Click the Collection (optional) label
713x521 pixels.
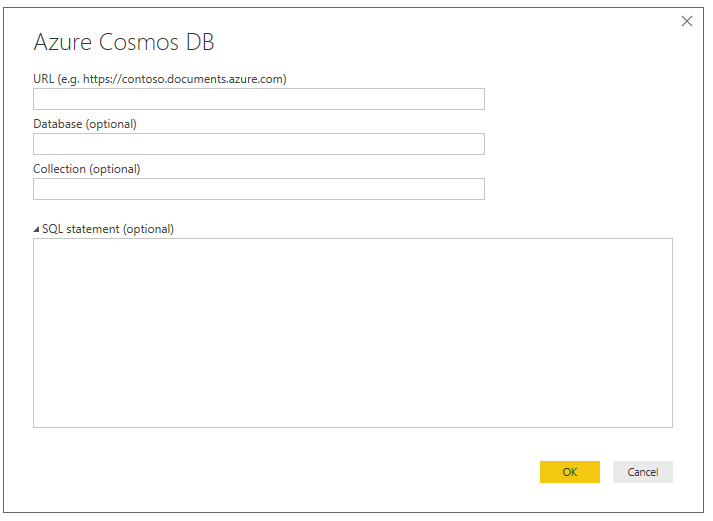[87, 169]
